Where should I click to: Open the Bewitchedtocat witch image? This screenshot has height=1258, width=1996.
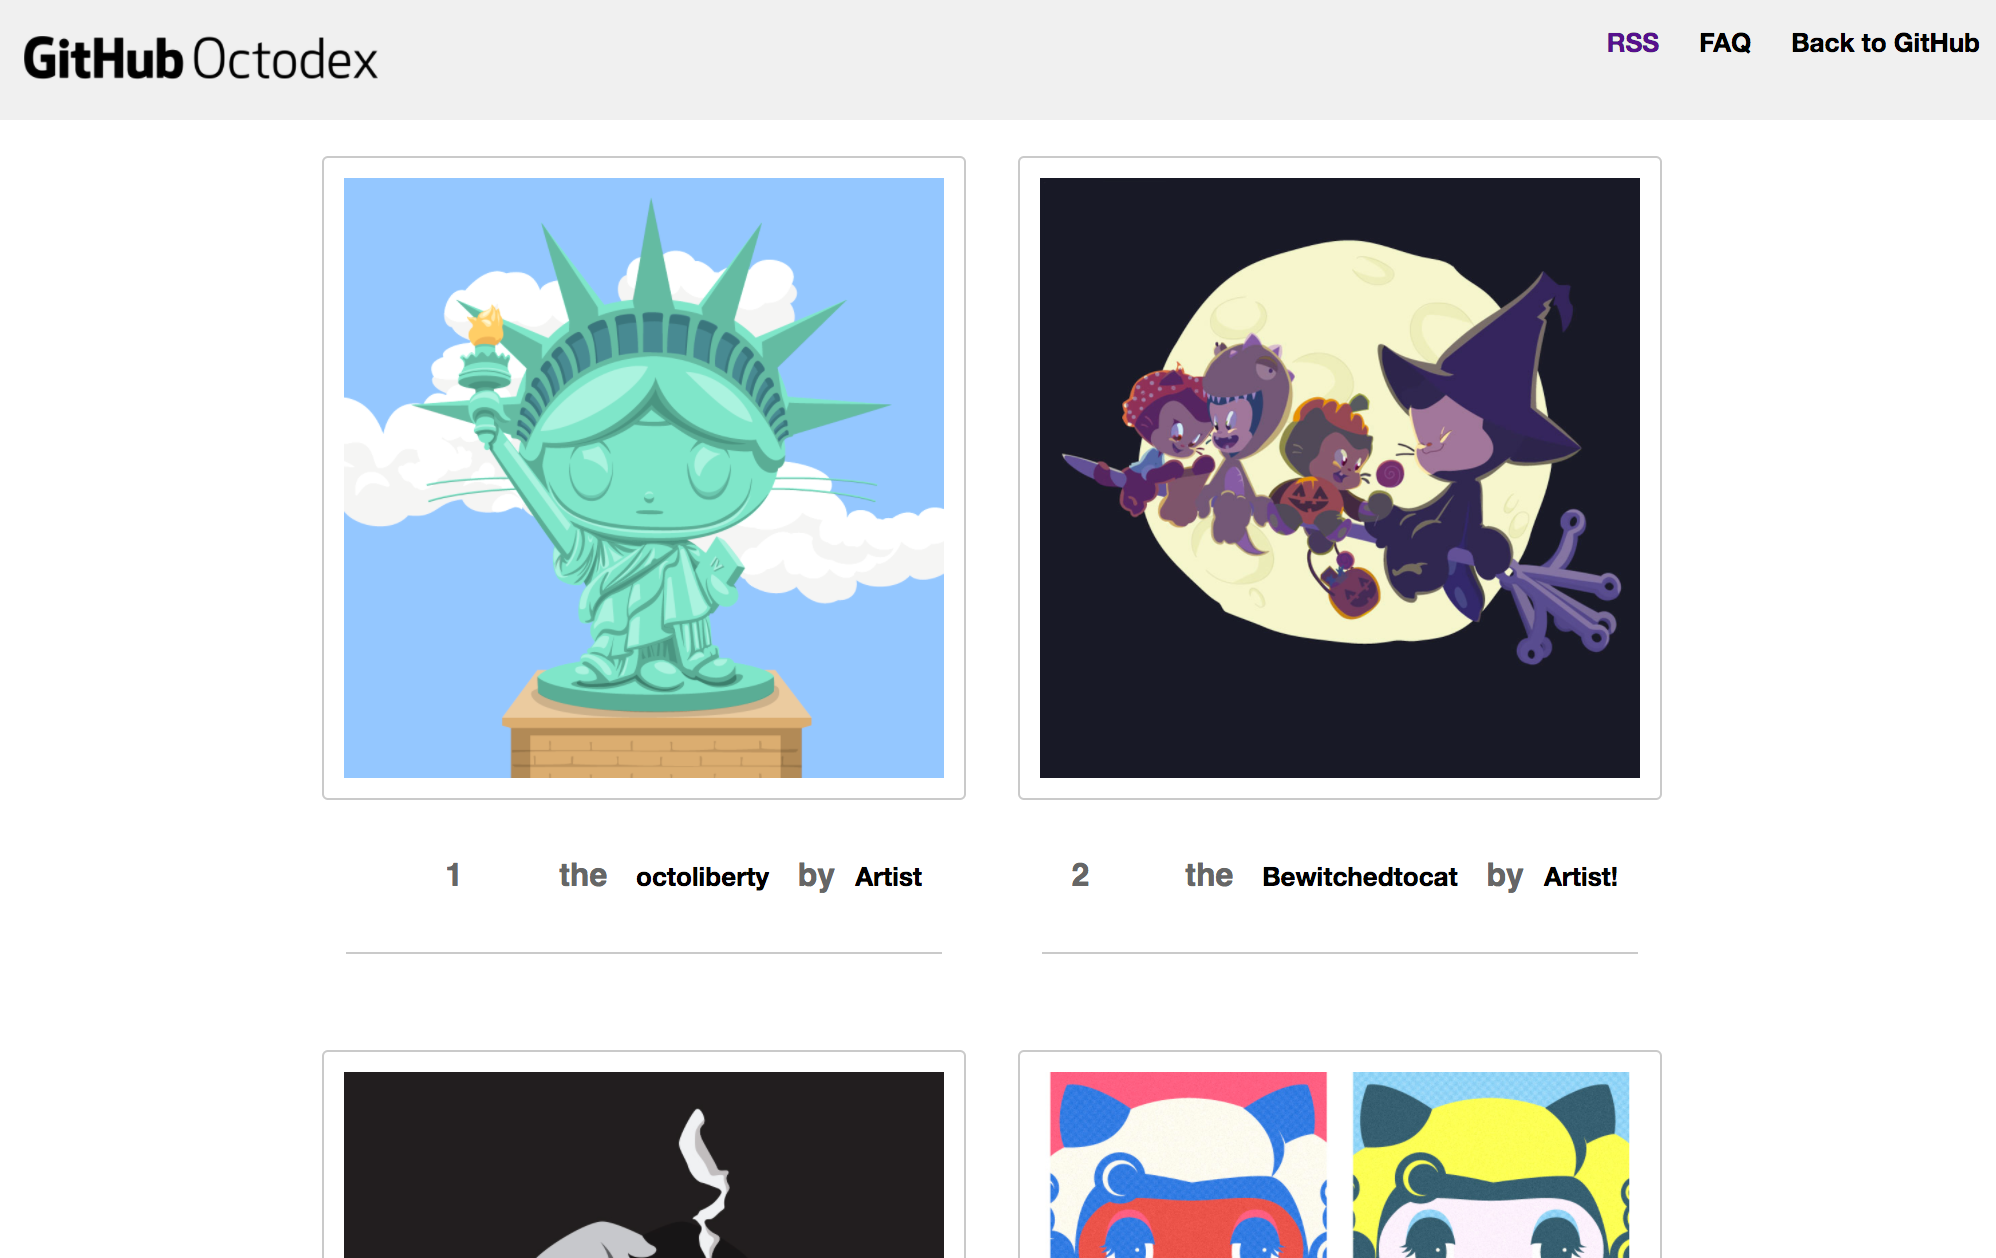pyautogui.click(x=1340, y=478)
